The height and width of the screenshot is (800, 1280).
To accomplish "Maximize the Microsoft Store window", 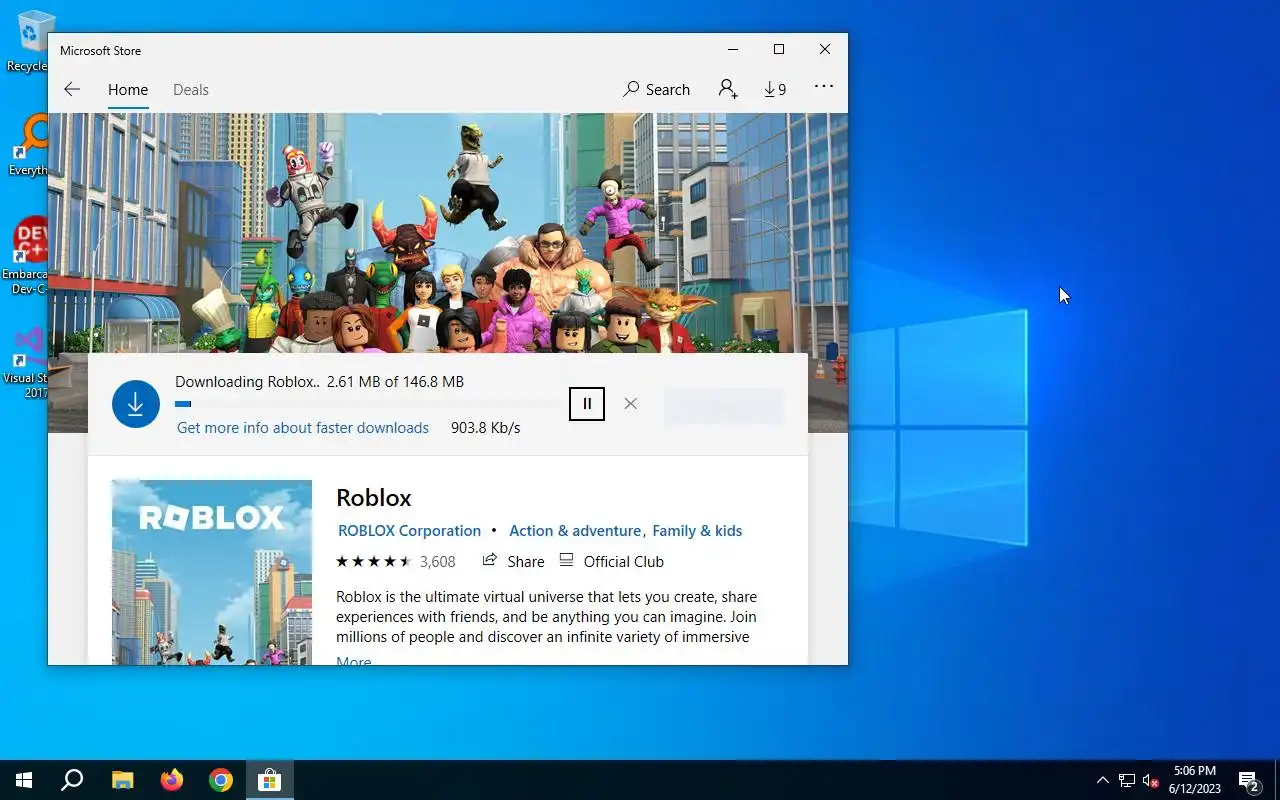I will [x=779, y=49].
